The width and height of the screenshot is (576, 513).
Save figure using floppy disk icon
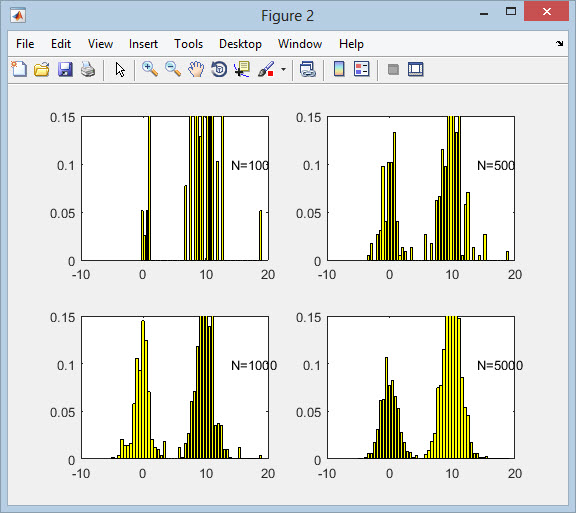[65, 69]
